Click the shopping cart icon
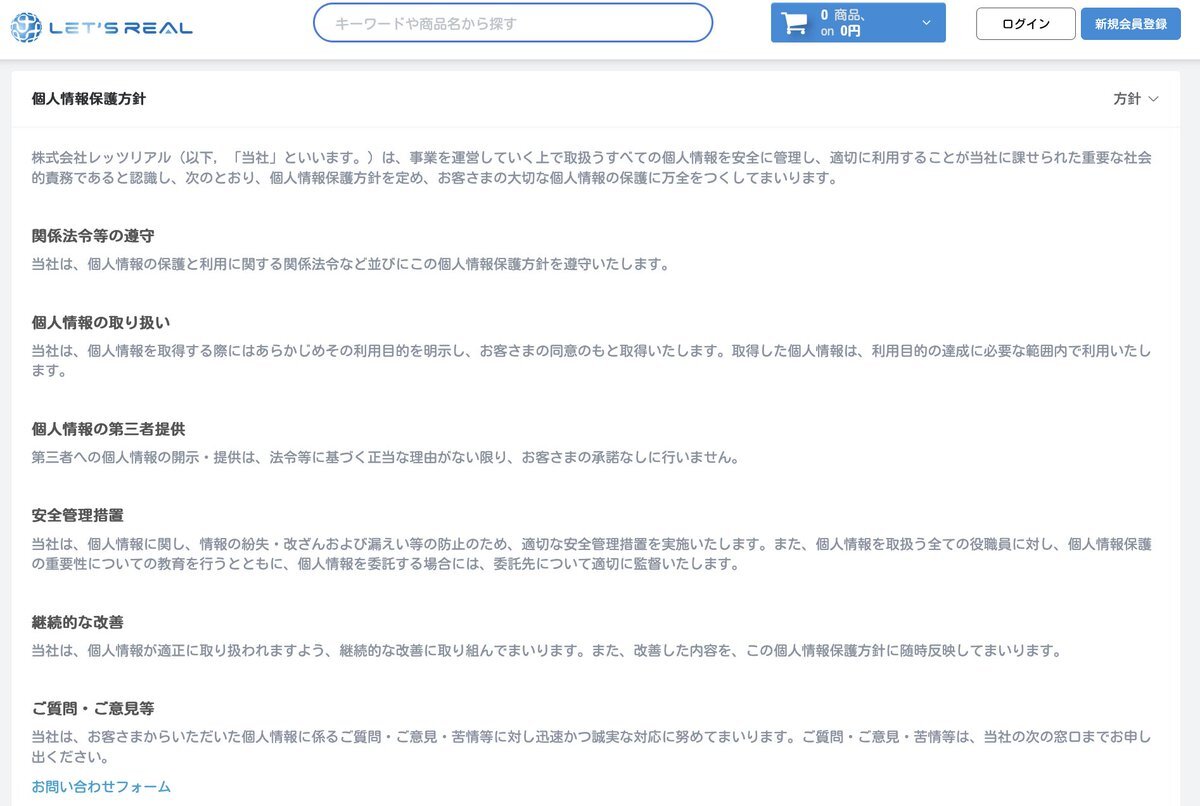Screen dimensions: 1200x806 (794, 23)
